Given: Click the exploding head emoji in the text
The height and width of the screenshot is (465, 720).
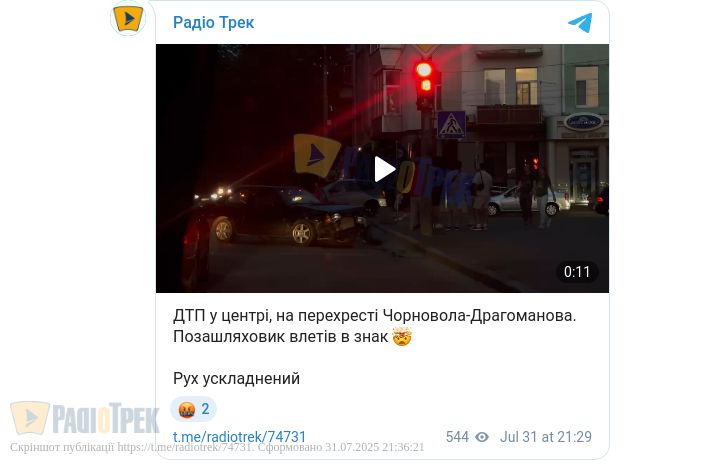Looking at the screenshot, I should [x=402, y=336].
